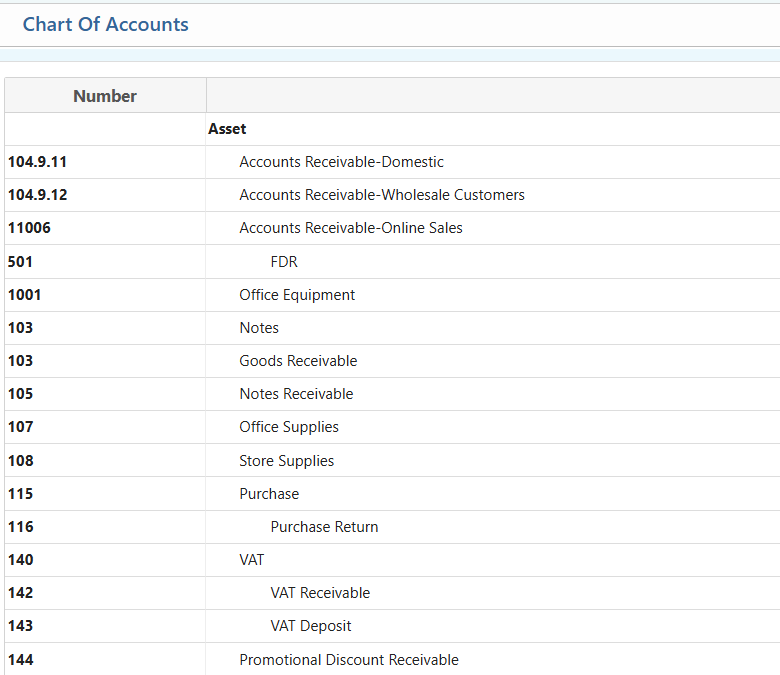The width and height of the screenshot is (780, 675).
Task: Select the Store Supplies account
Action: point(286,461)
